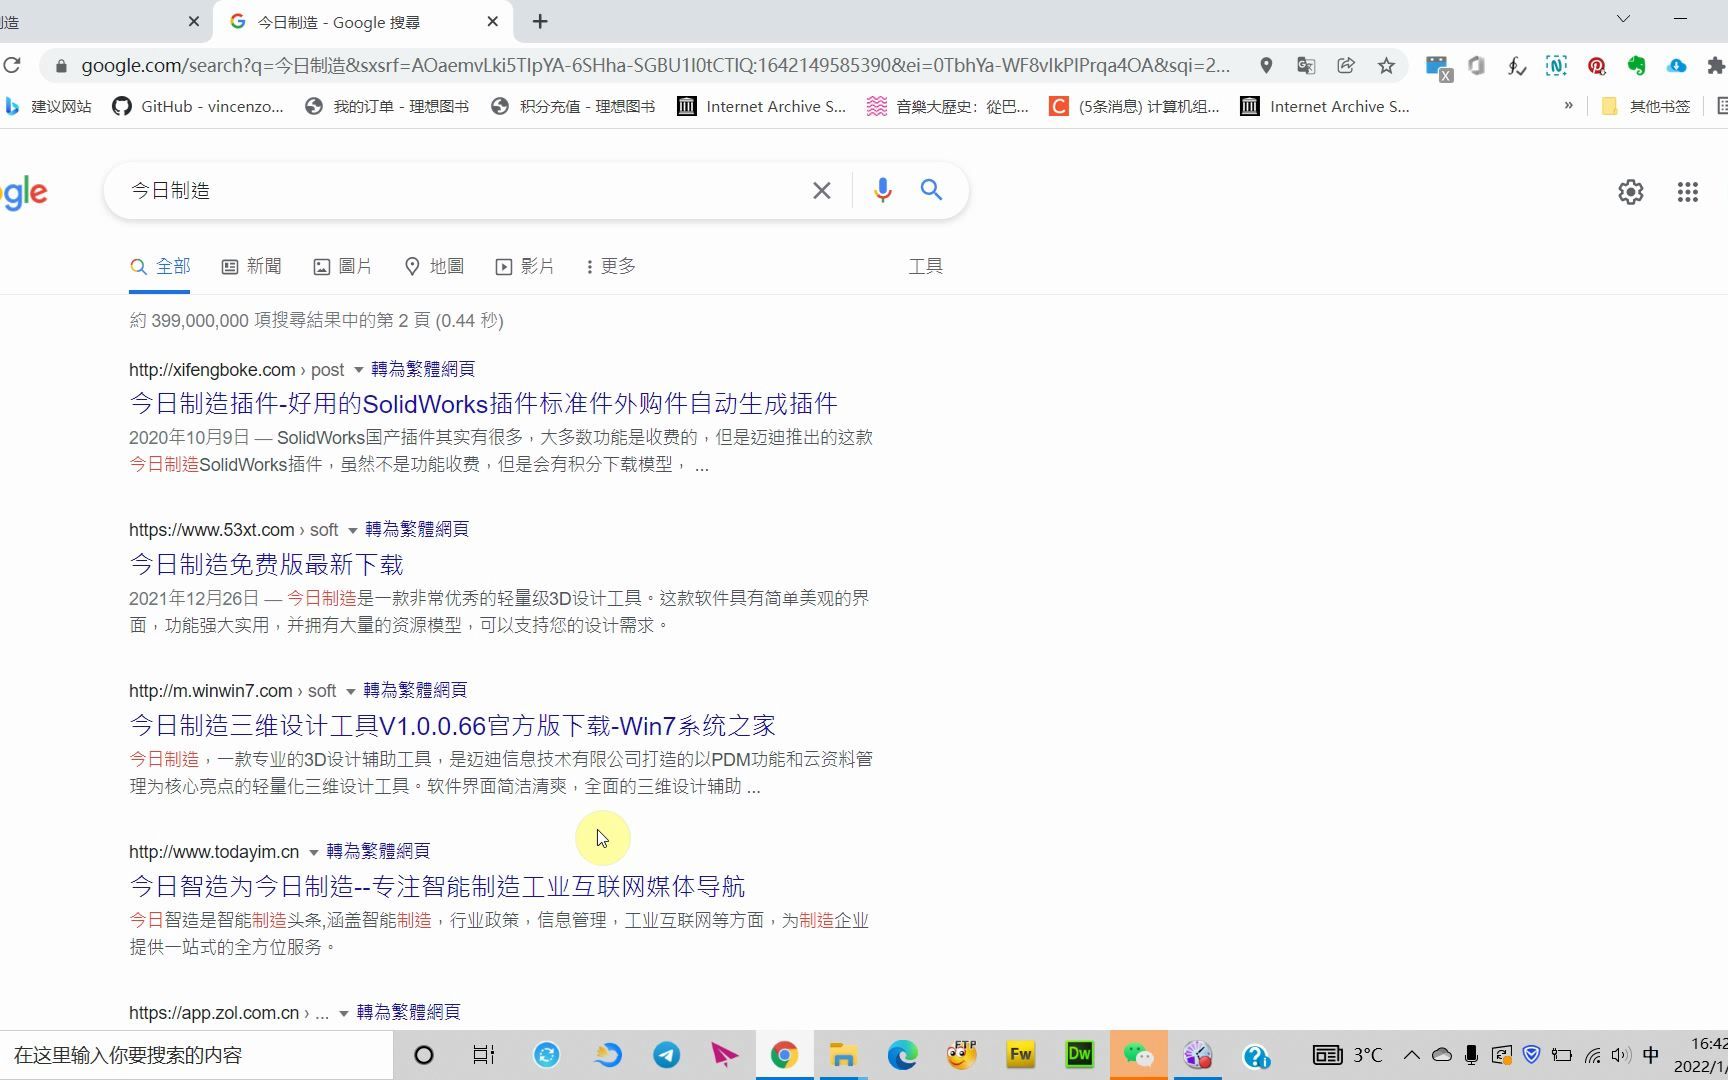This screenshot has width=1728, height=1080.
Task: Open the 今日制造免费版最新下载 result
Action: [266, 564]
